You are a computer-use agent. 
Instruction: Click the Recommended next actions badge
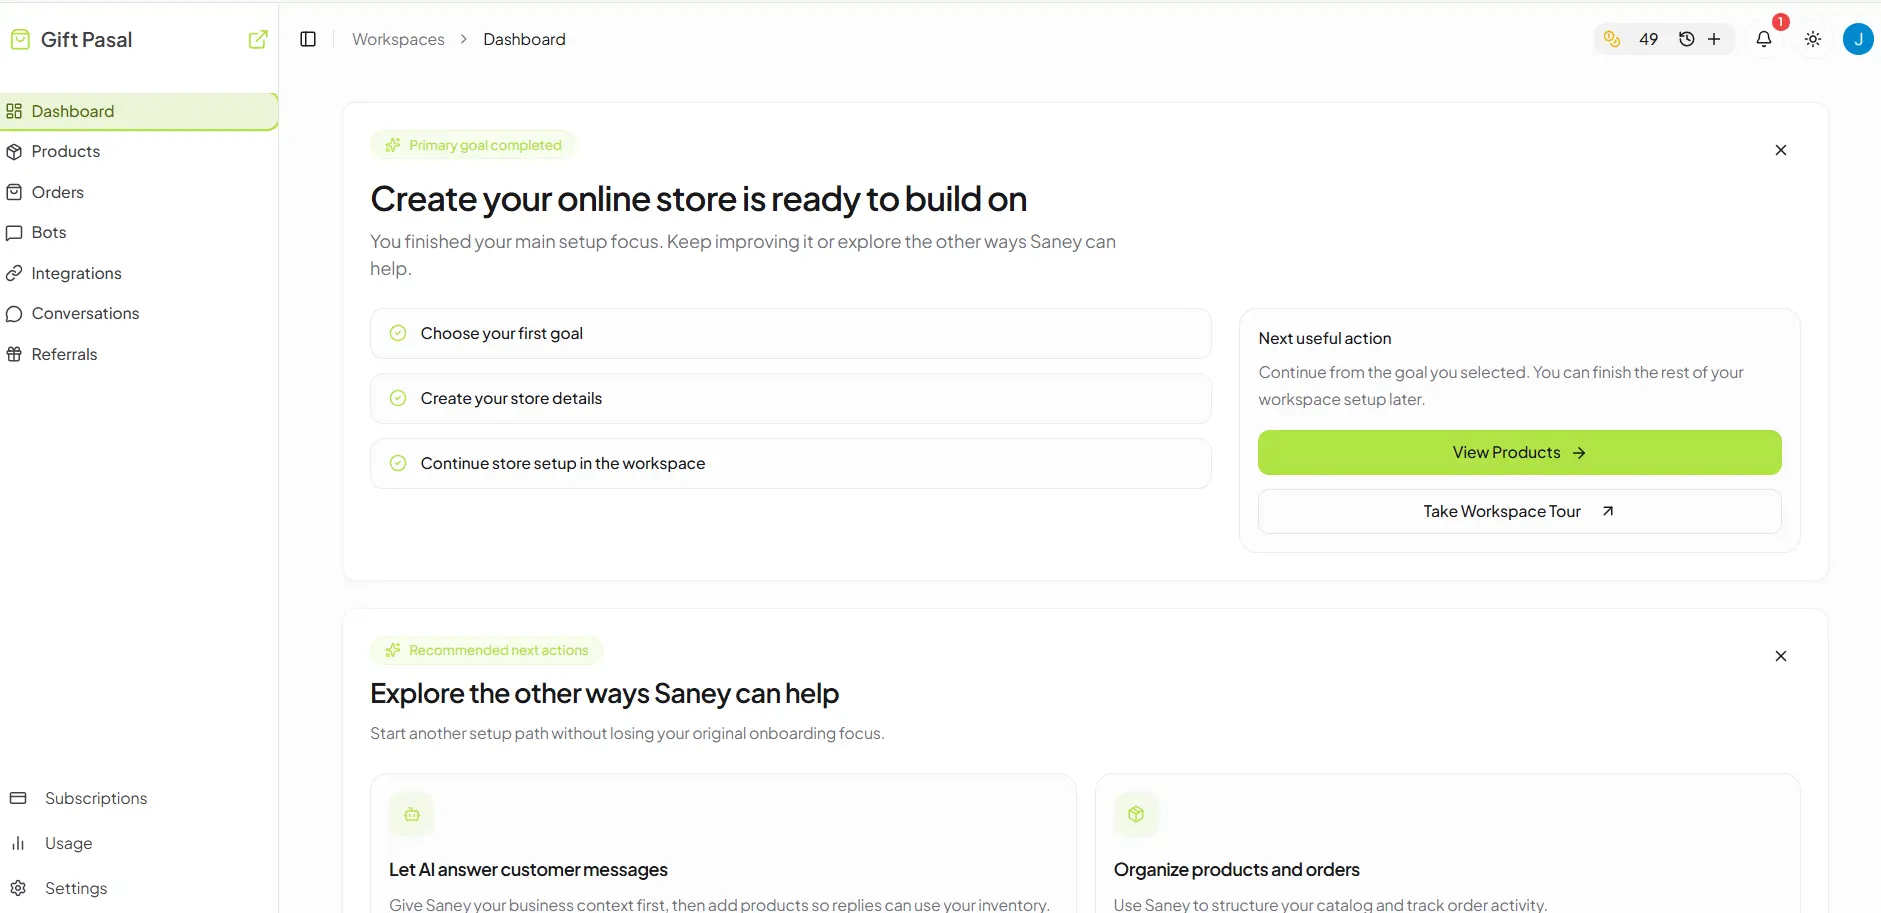tap(486, 650)
